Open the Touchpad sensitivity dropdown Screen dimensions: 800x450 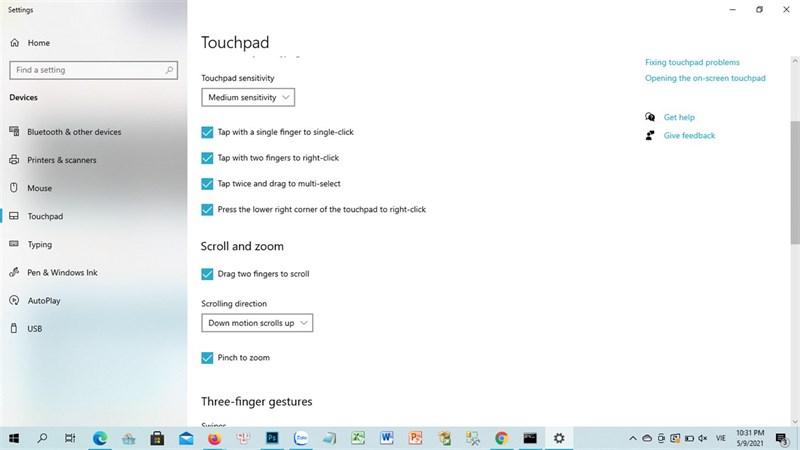click(x=248, y=97)
